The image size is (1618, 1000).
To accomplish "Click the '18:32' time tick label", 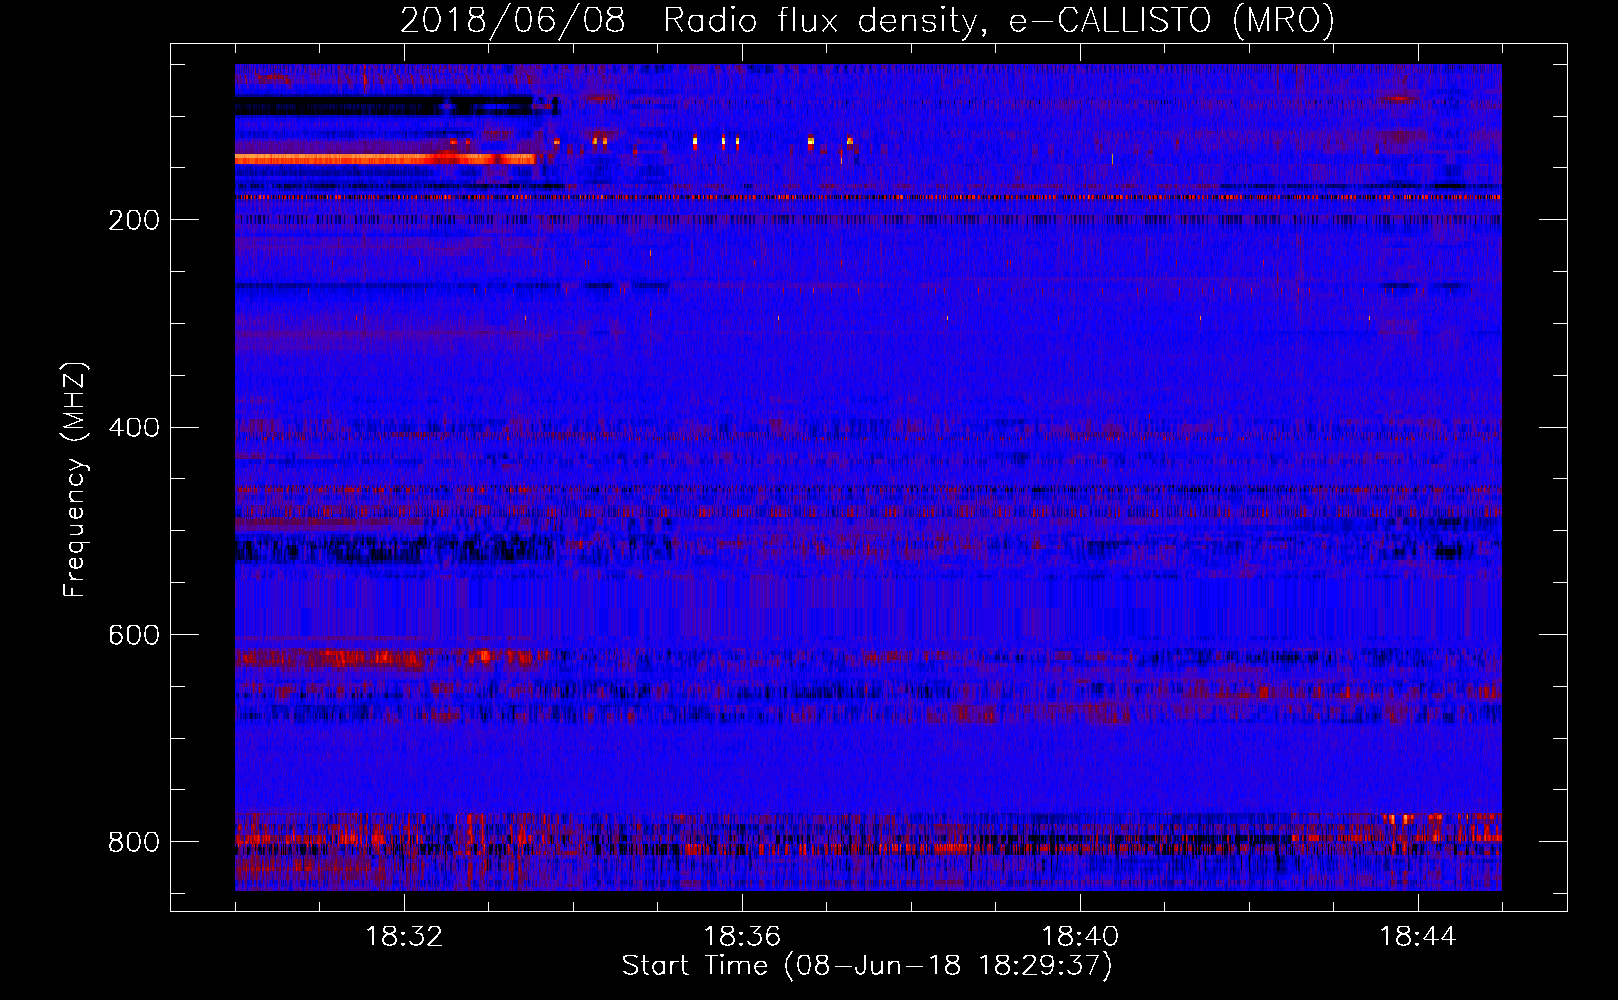I will point(404,937).
